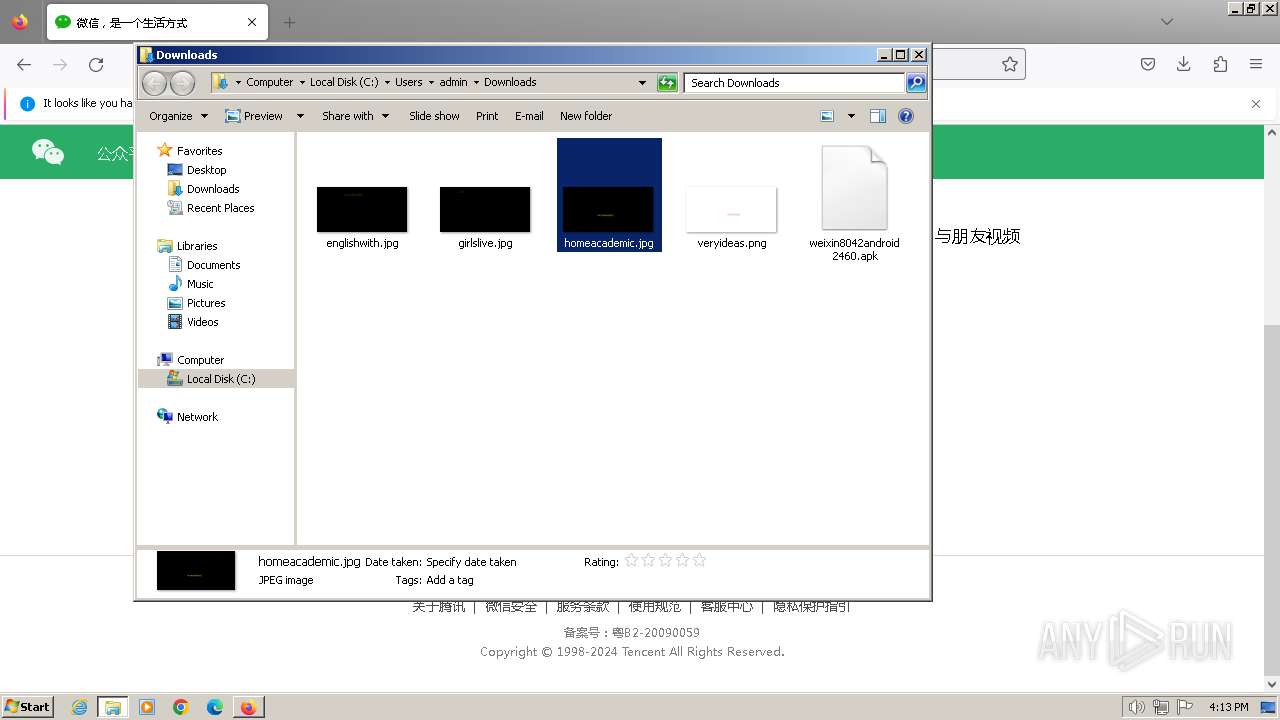Click the Explorer Back navigation button
Image resolution: width=1280 pixels, height=720 pixels.
point(154,83)
